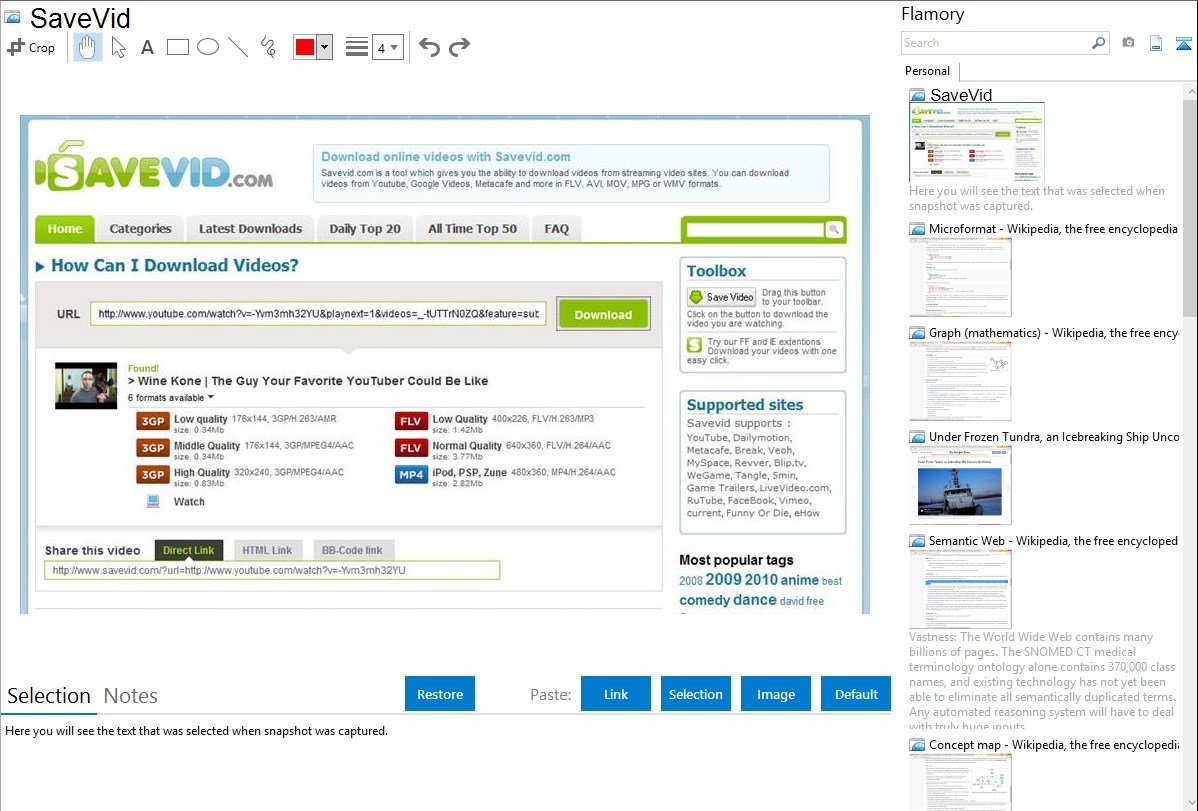
Task: Open the Under Frozen Tundra snapshot title
Action: 1054,437
